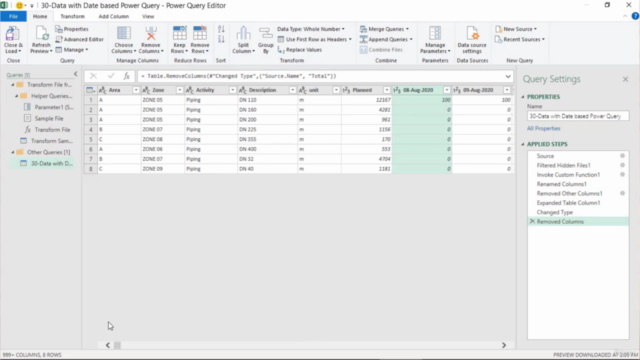
Task: Click Merge Queries
Action: point(384,29)
